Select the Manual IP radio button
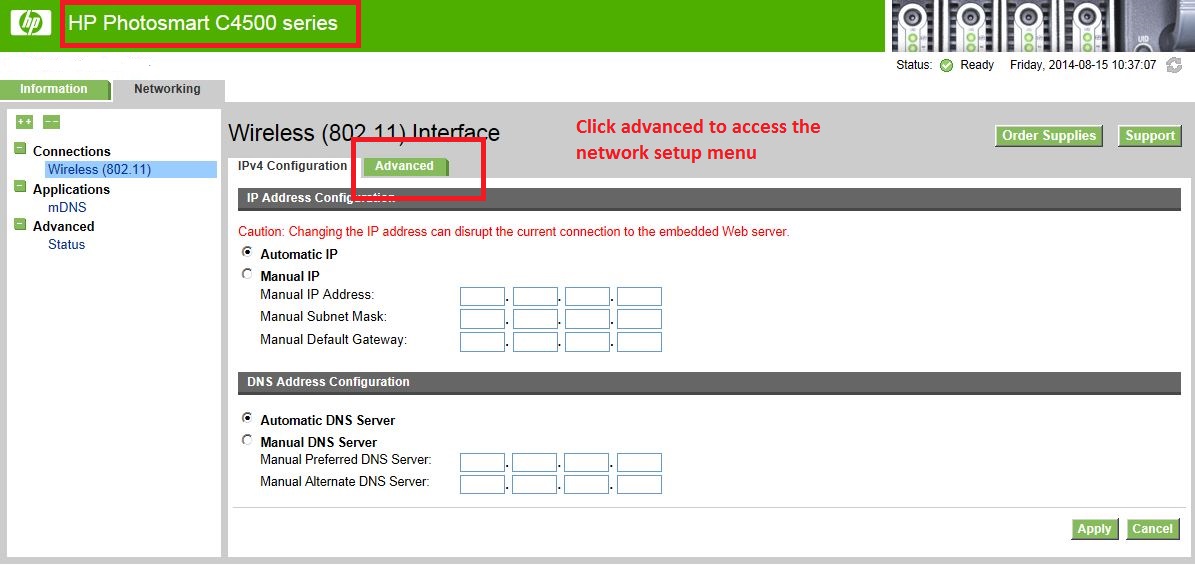 247,274
